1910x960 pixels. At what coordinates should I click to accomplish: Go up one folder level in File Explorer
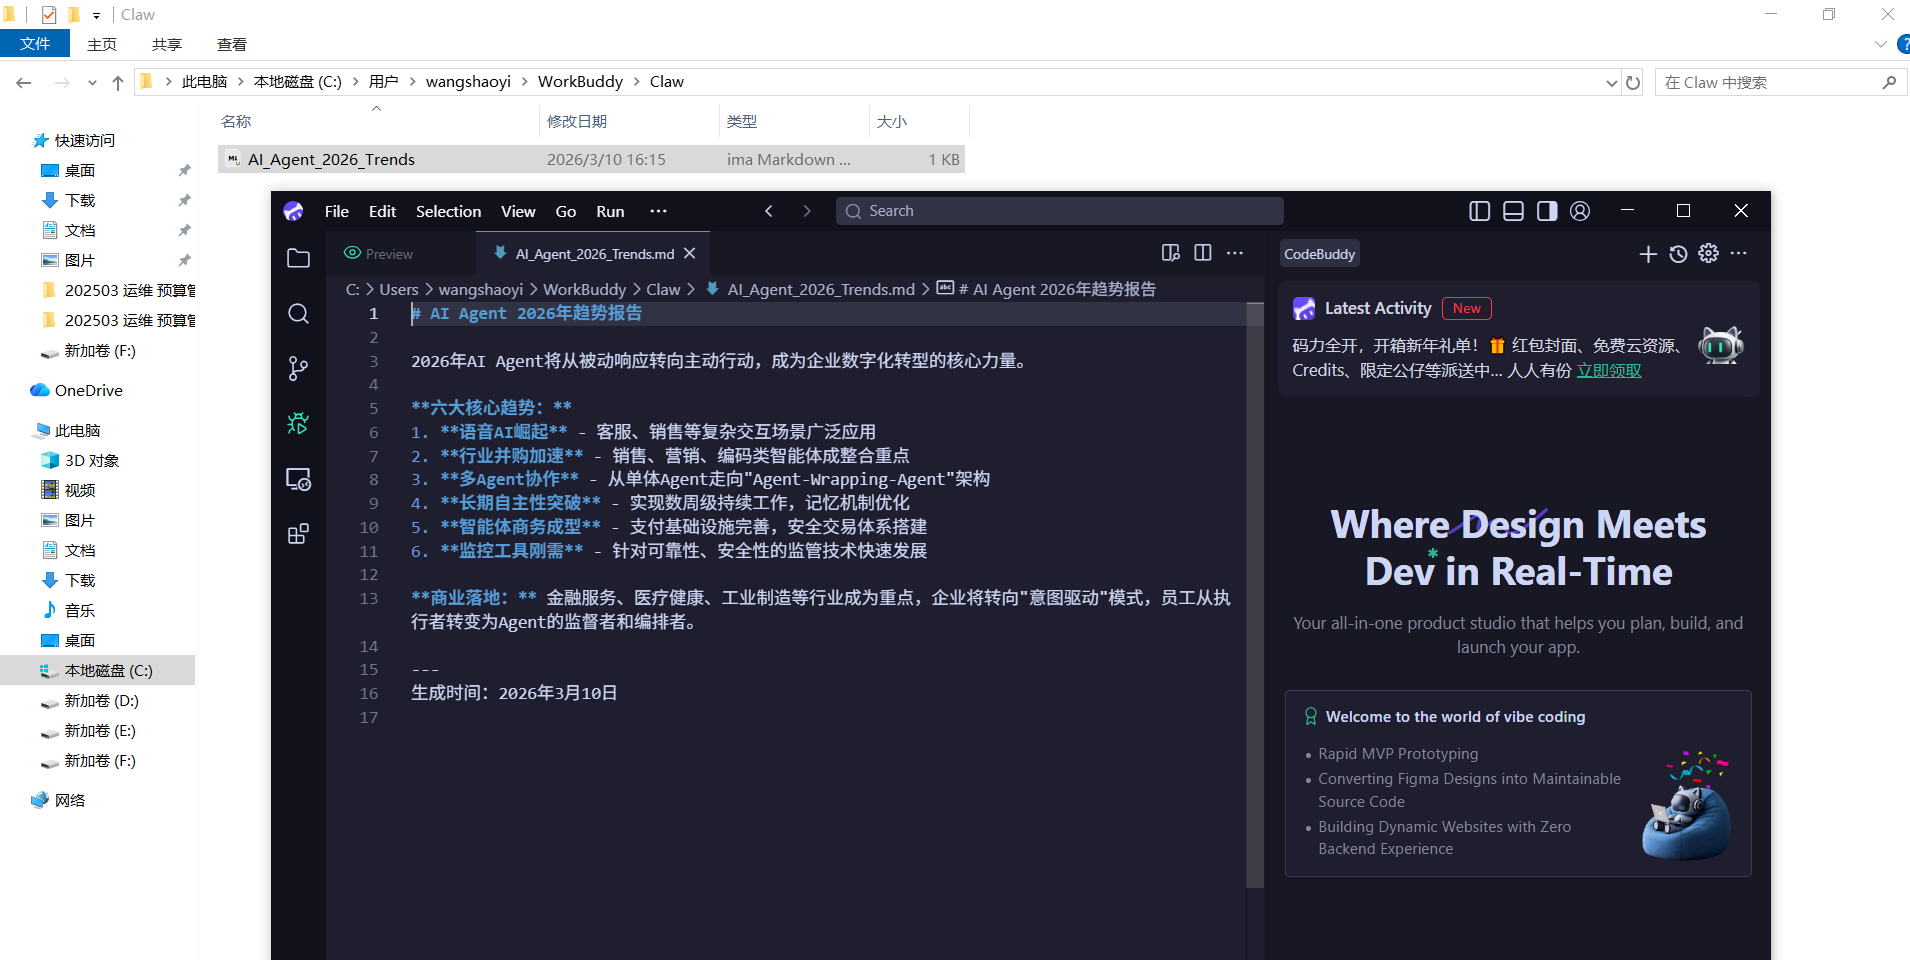(x=118, y=83)
